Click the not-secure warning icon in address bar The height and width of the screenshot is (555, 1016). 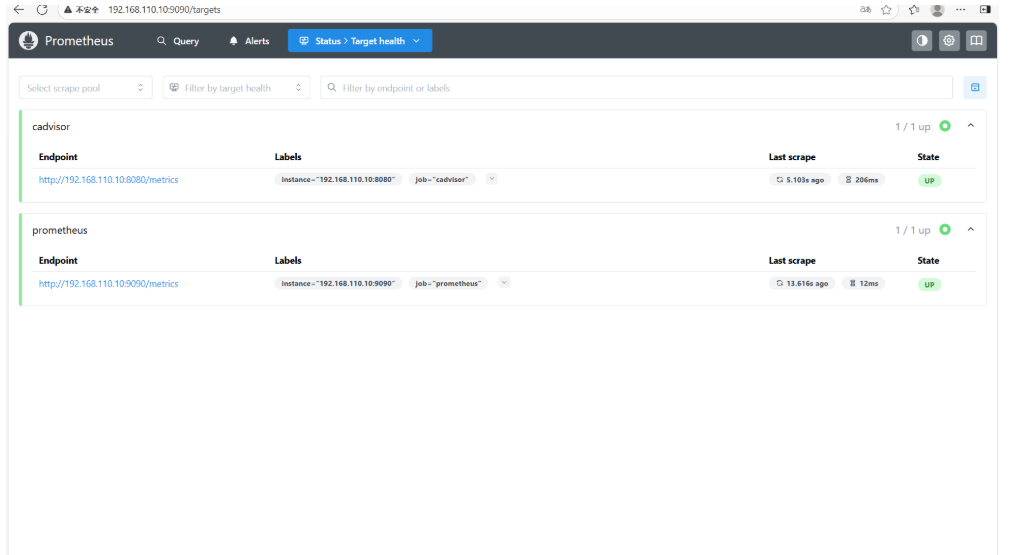67,10
